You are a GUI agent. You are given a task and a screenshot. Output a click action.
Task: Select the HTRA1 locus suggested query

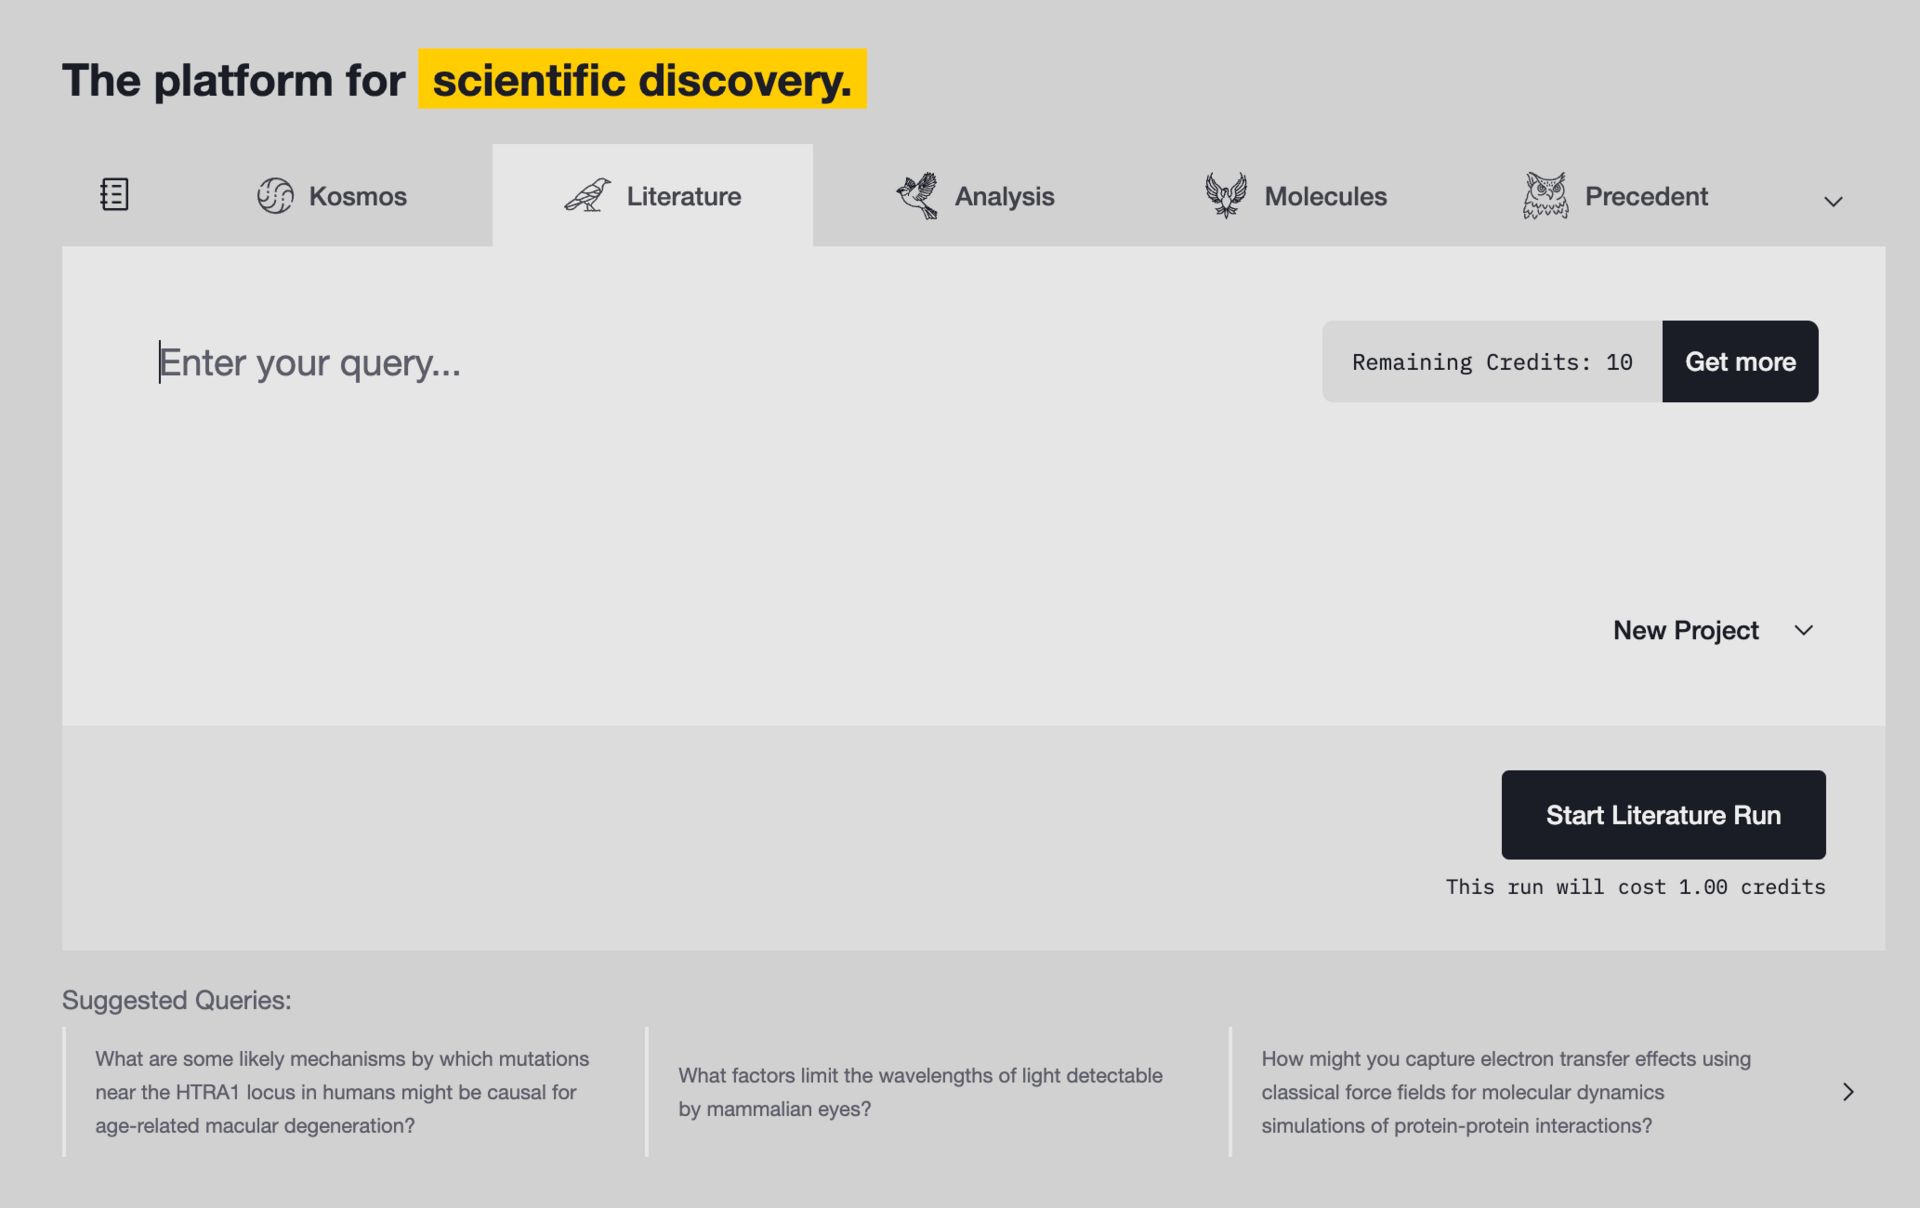coord(342,1092)
